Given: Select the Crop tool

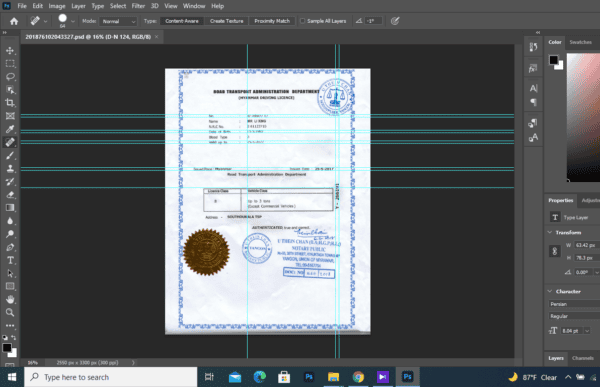Looking at the screenshot, I should (10, 103).
